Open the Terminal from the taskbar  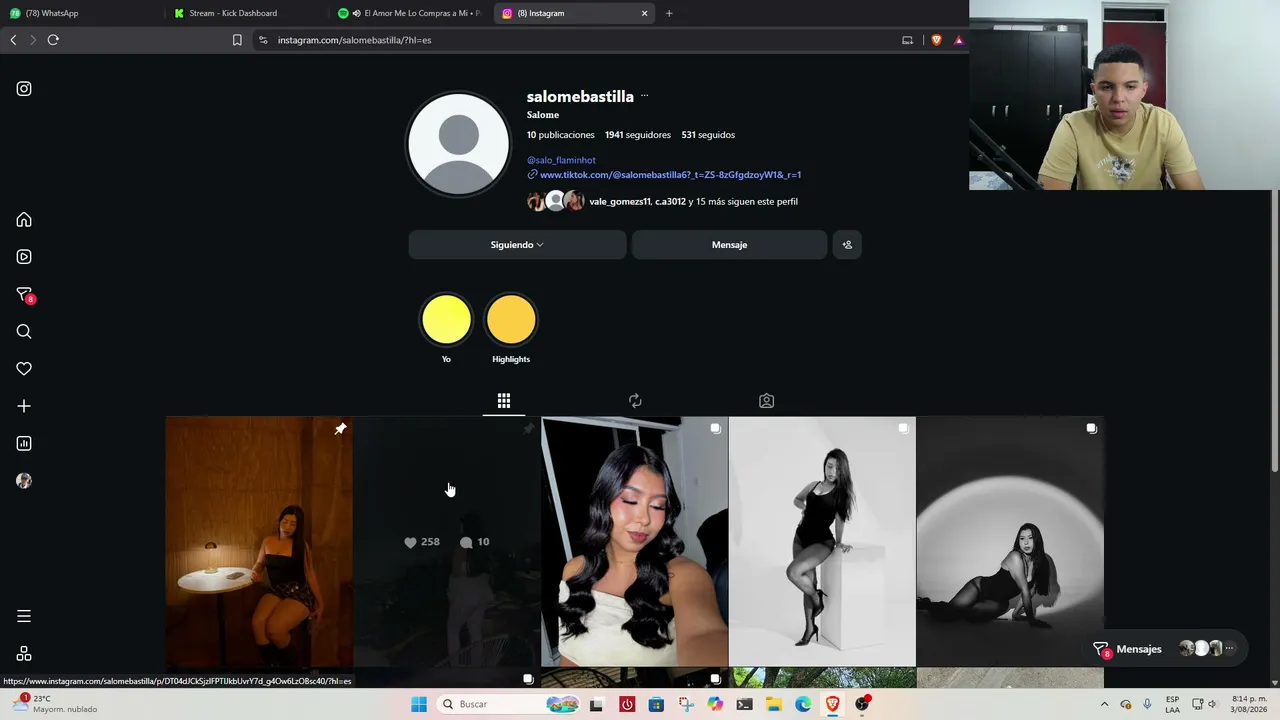pyautogui.click(x=744, y=704)
